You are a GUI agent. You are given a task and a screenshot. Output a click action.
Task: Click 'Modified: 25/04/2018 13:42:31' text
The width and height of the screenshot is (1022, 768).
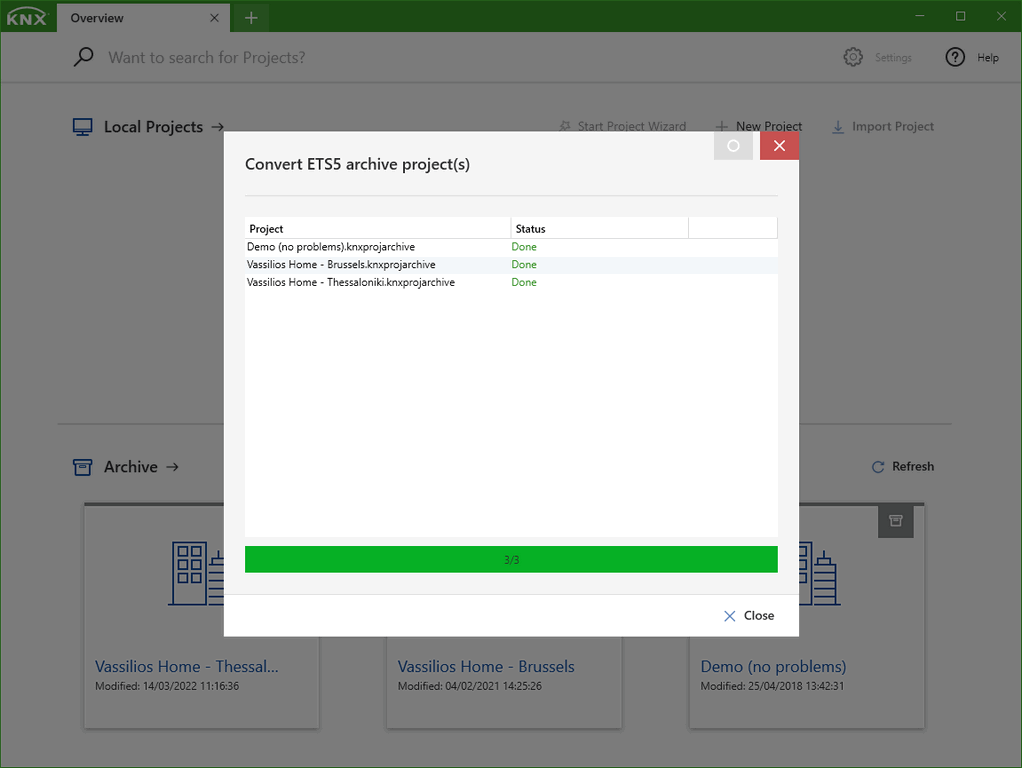pyautogui.click(x=772, y=686)
